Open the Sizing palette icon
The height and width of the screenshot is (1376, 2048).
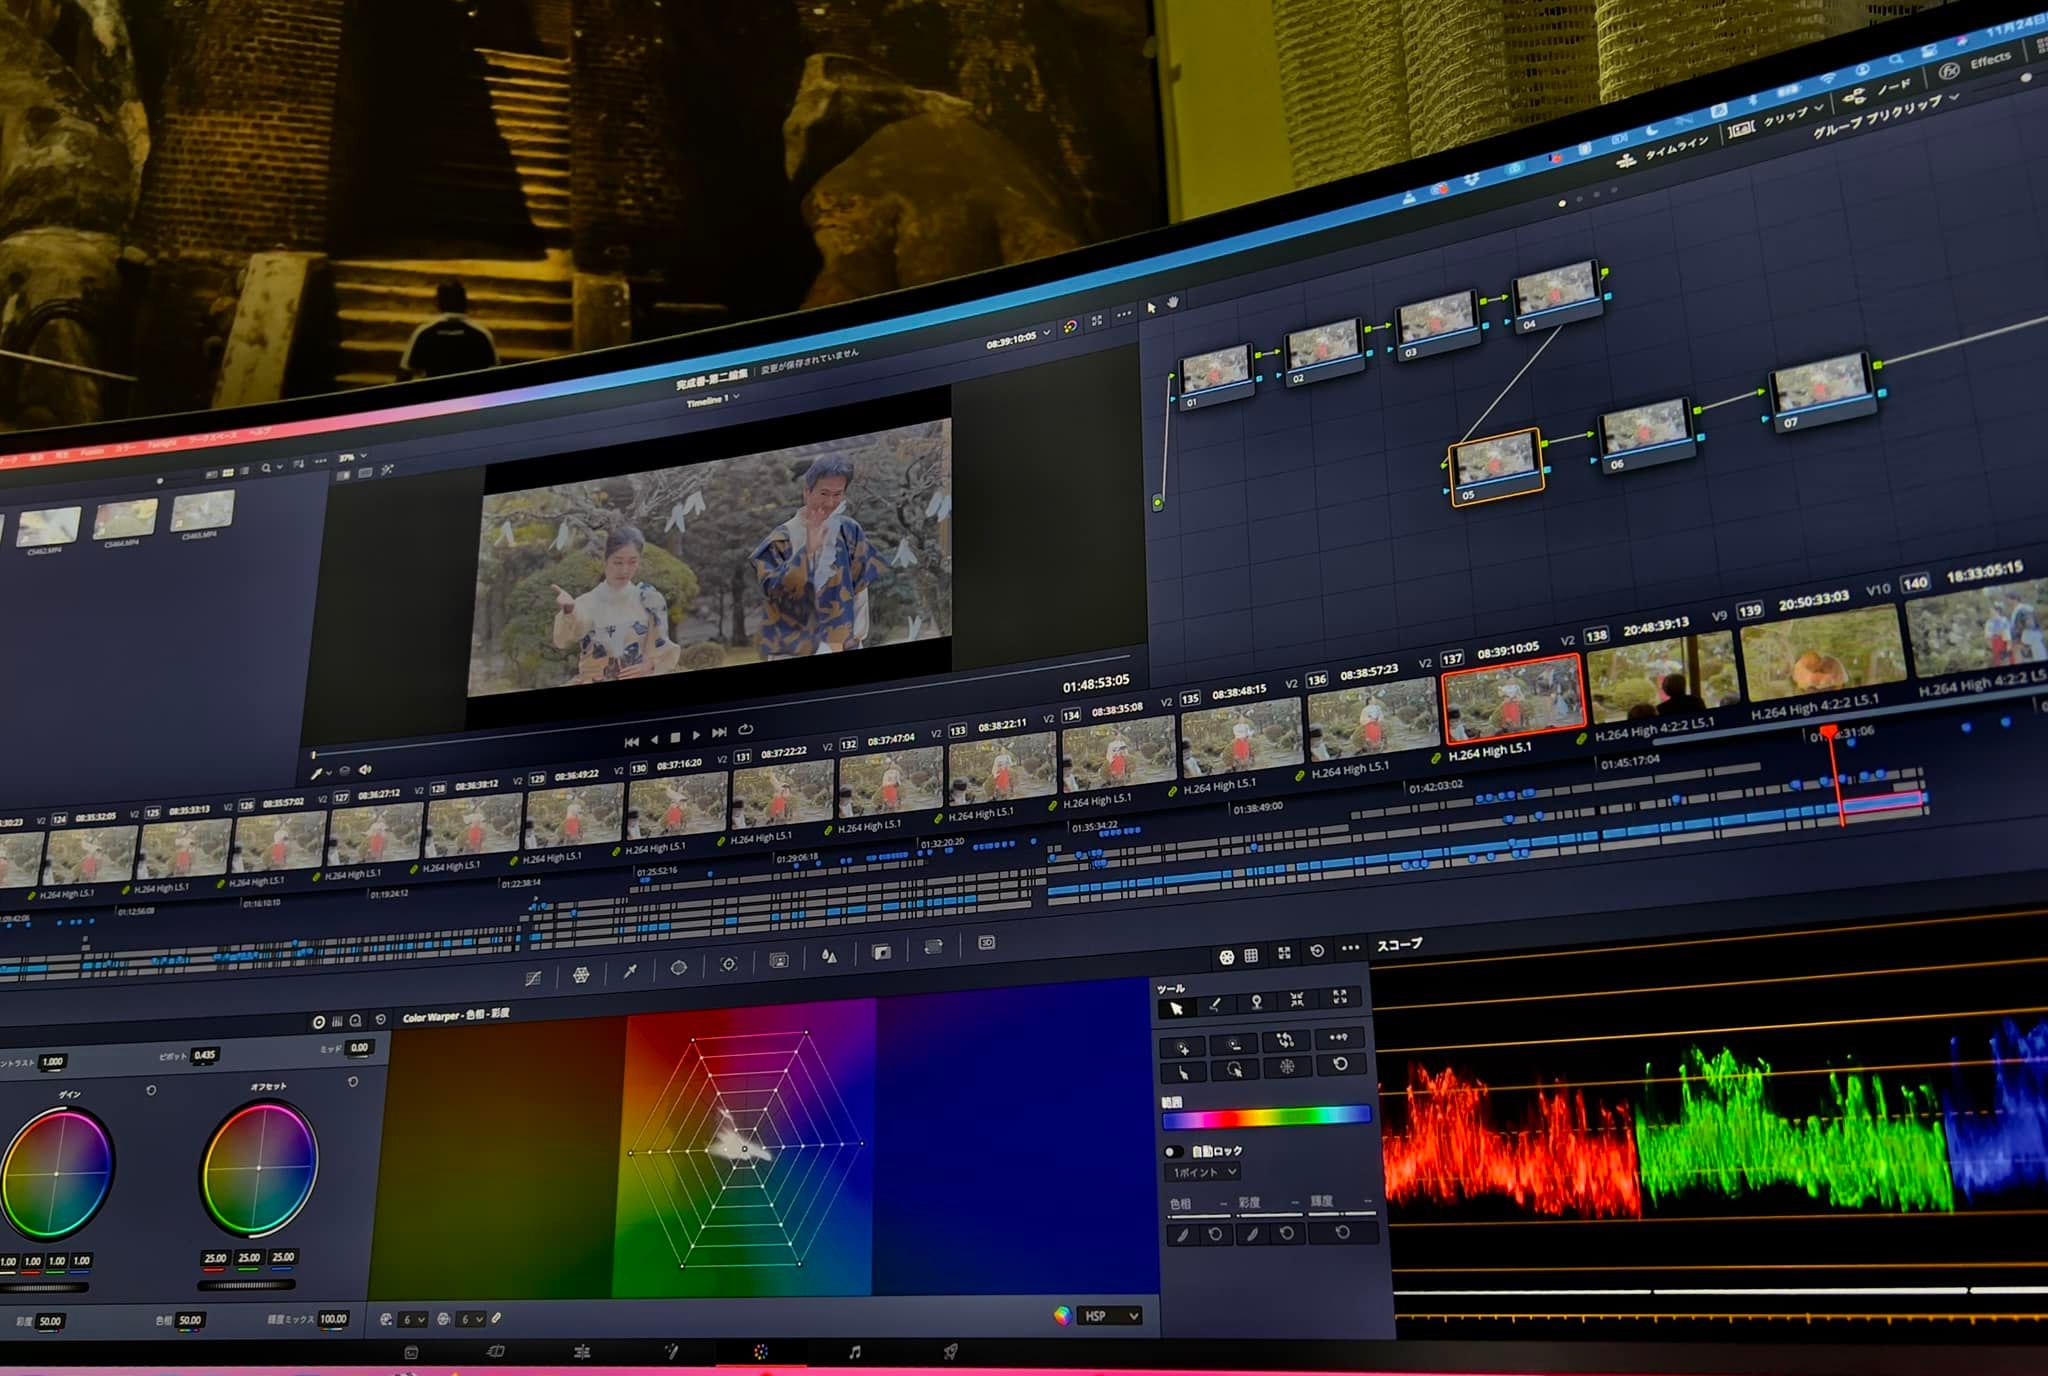point(933,947)
